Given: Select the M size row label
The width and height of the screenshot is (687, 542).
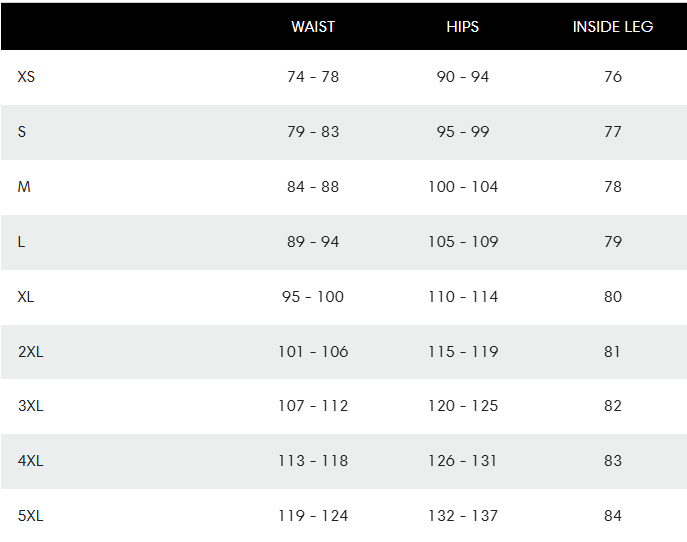Looking at the screenshot, I should (24, 187).
